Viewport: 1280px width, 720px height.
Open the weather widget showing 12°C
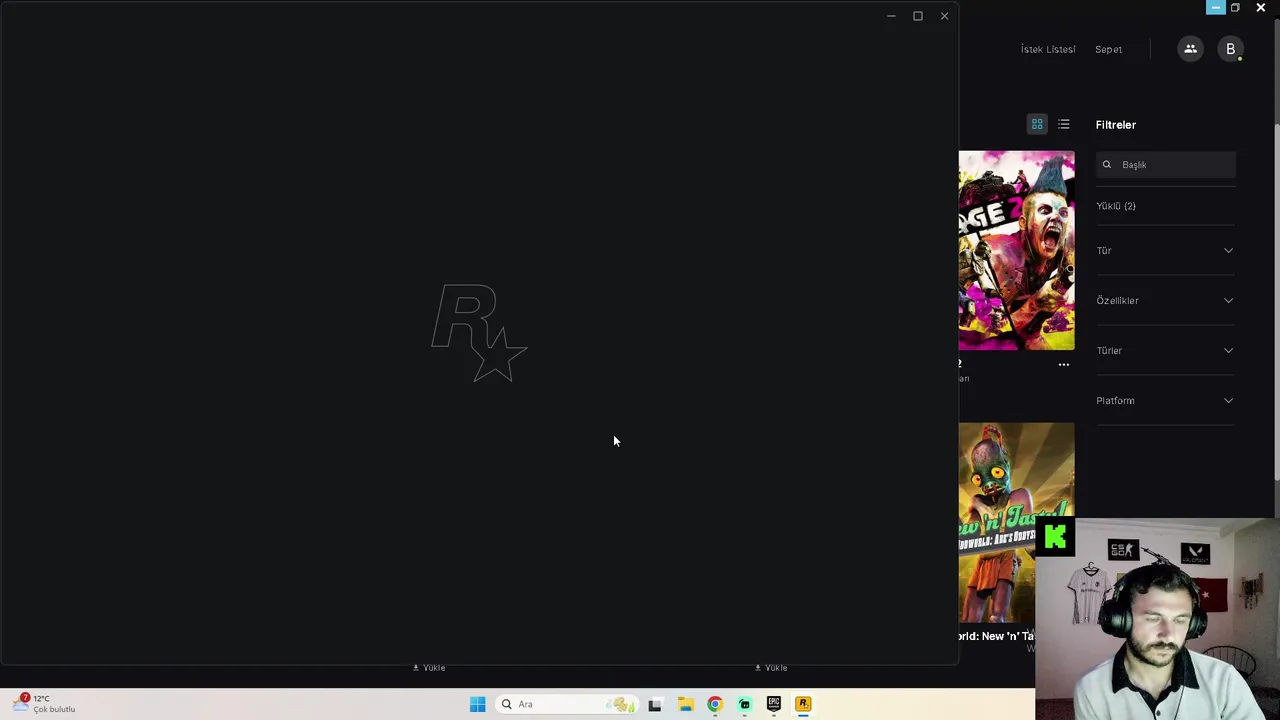pyautogui.click(x=45, y=704)
